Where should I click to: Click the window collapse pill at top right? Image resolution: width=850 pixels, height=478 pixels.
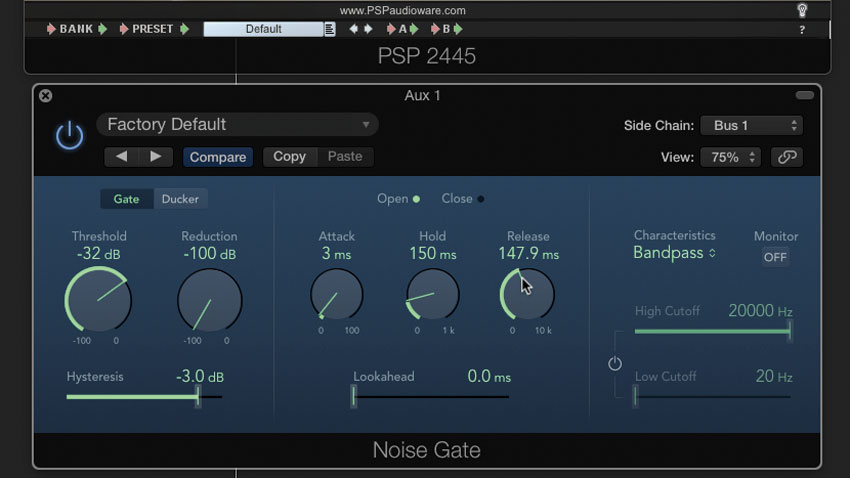[x=804, y=95]
